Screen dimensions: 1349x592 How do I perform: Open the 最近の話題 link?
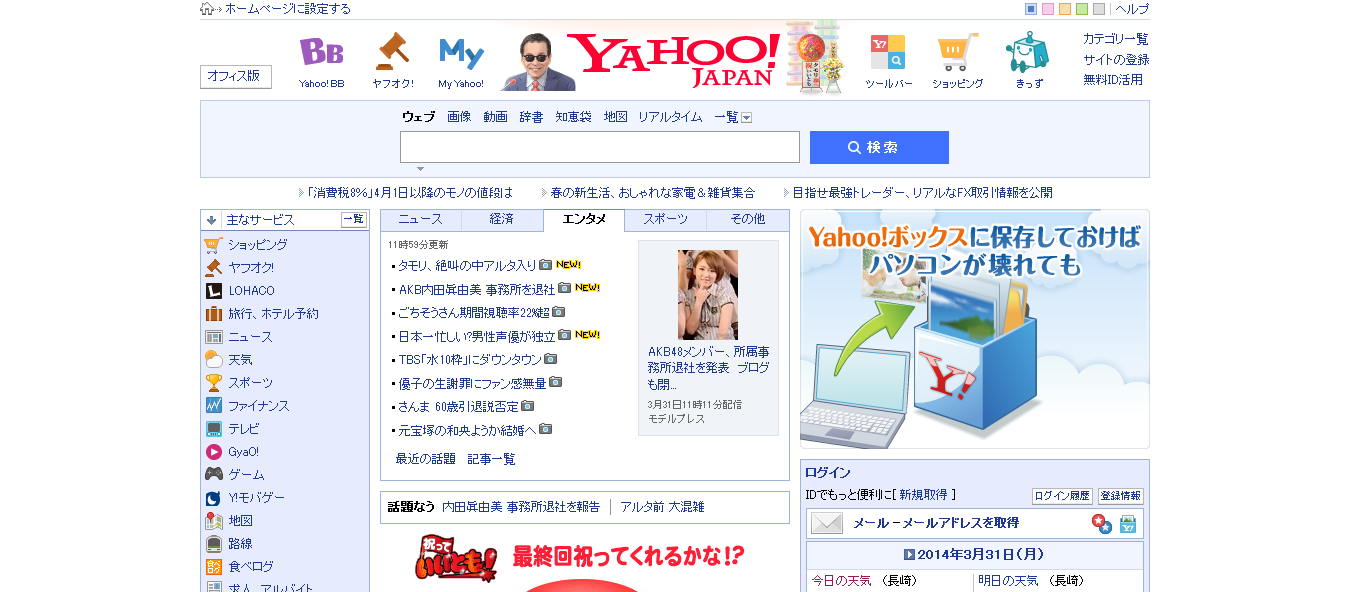(x=427, y=459)
